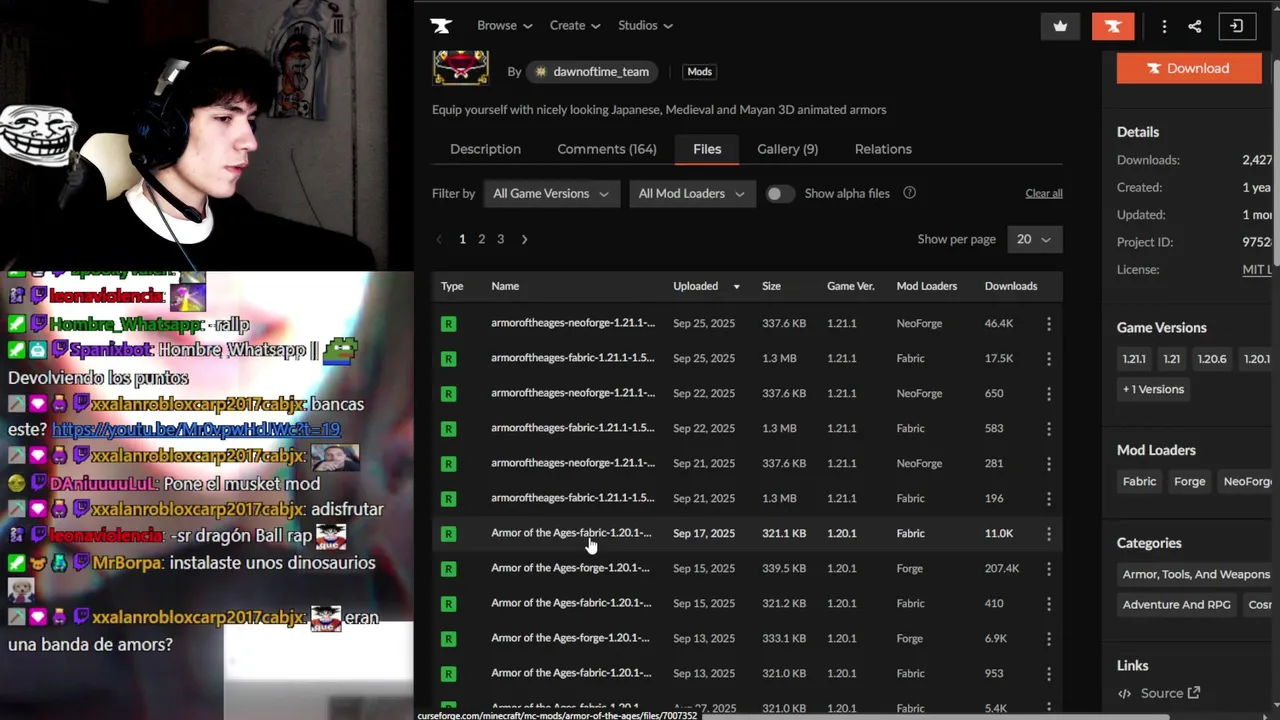Open options menu for the 11.0K downloads file
Image resolution: width=1280 pixels, height=720 pixels.
coord(1048,534)
